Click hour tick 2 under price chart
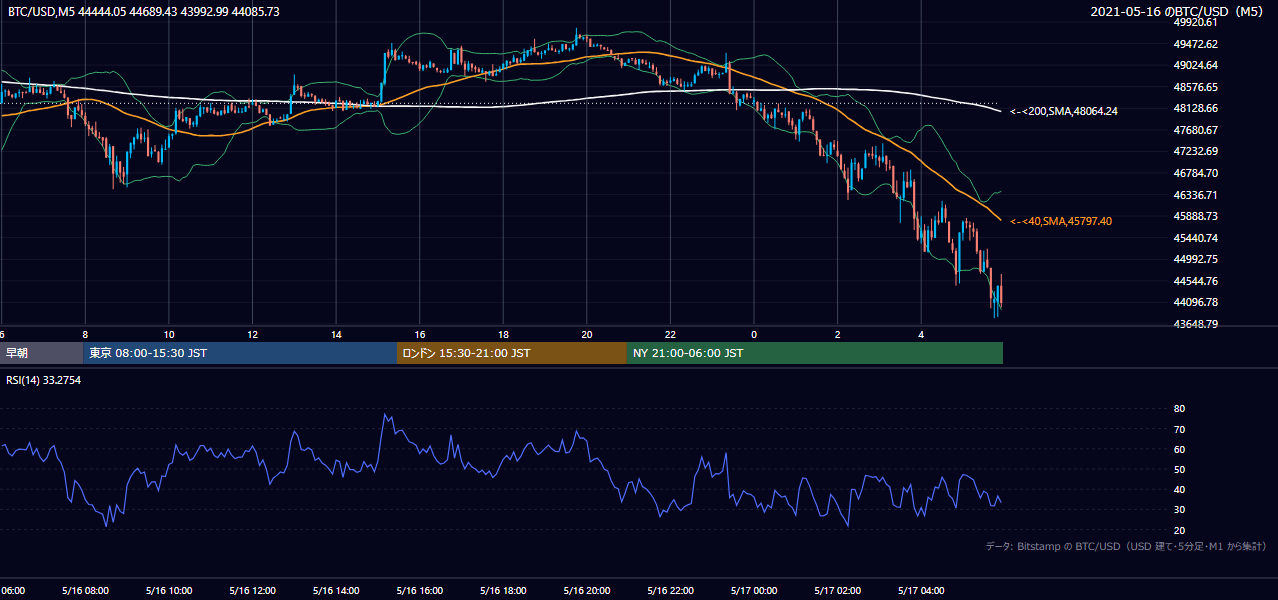Image resolution: width=1278 pixels, height=600 pixels. [838, 334]
